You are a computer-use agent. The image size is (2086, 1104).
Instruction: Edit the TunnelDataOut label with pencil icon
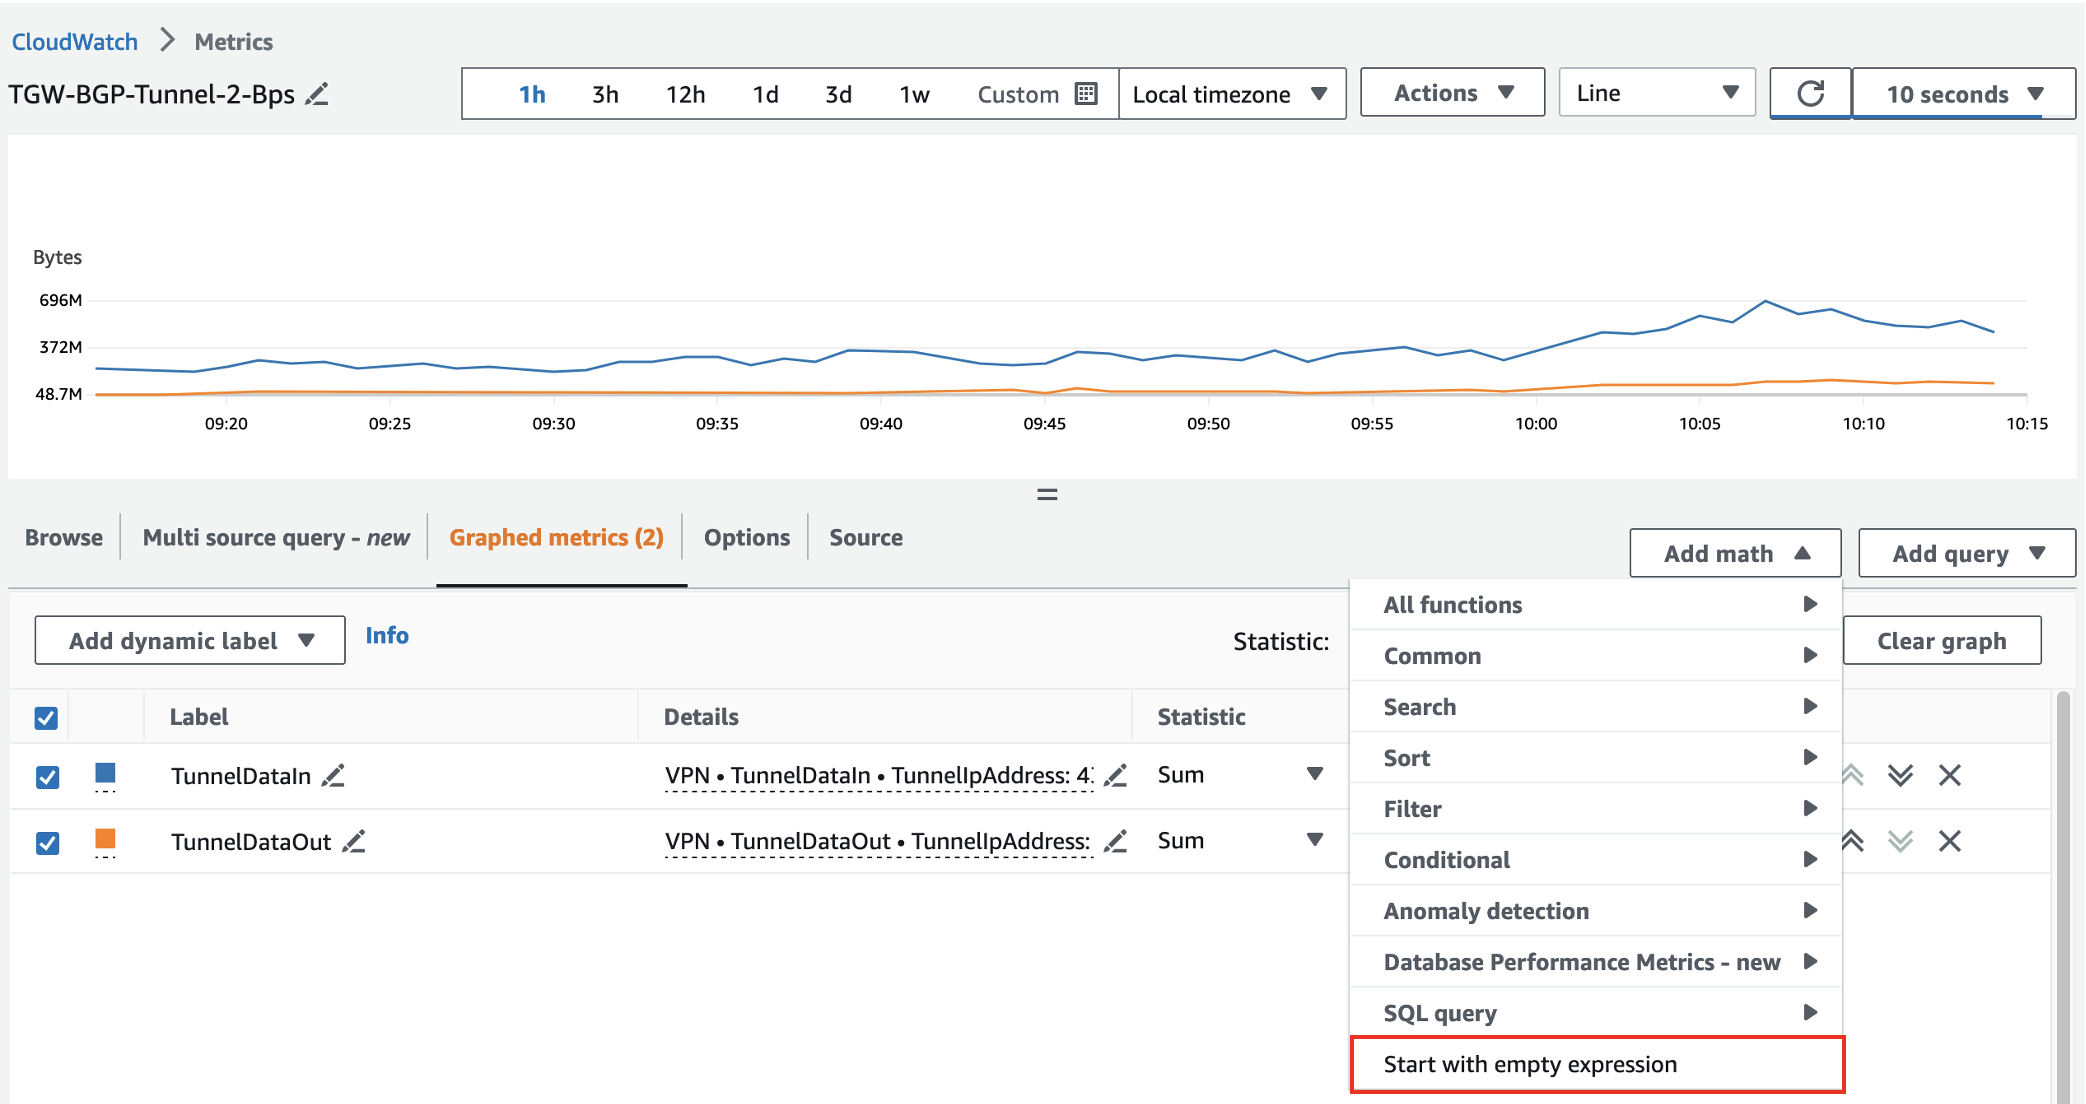coord(354,842)
